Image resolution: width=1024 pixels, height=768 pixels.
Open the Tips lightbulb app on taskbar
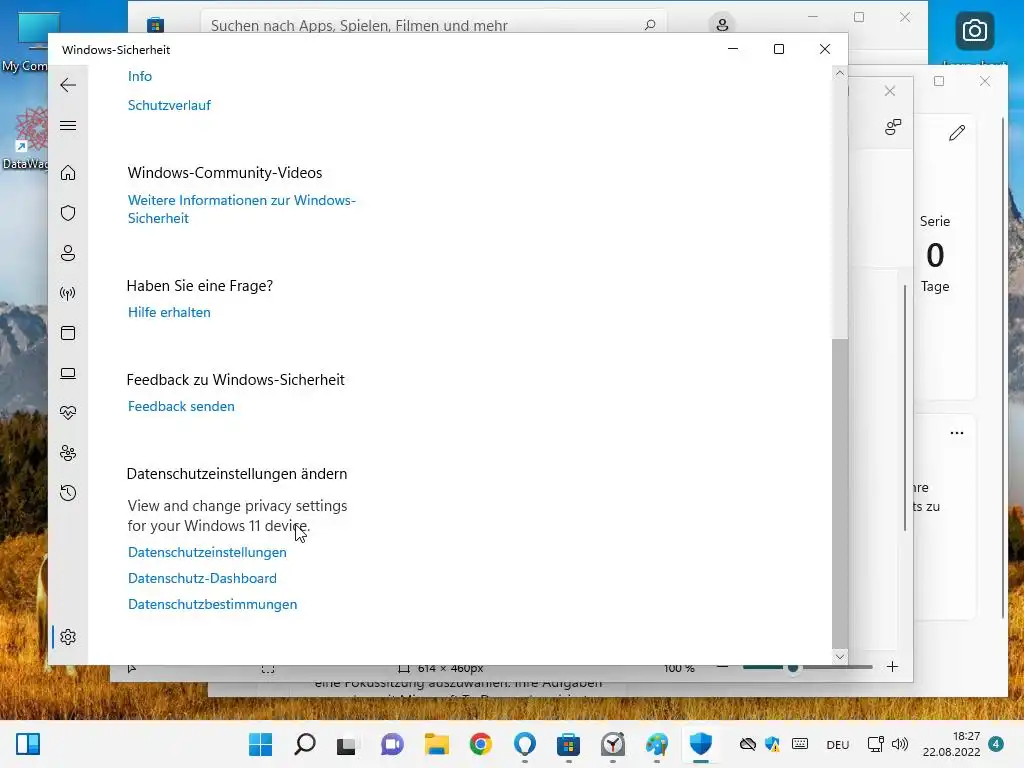click(x=525, y=744)
